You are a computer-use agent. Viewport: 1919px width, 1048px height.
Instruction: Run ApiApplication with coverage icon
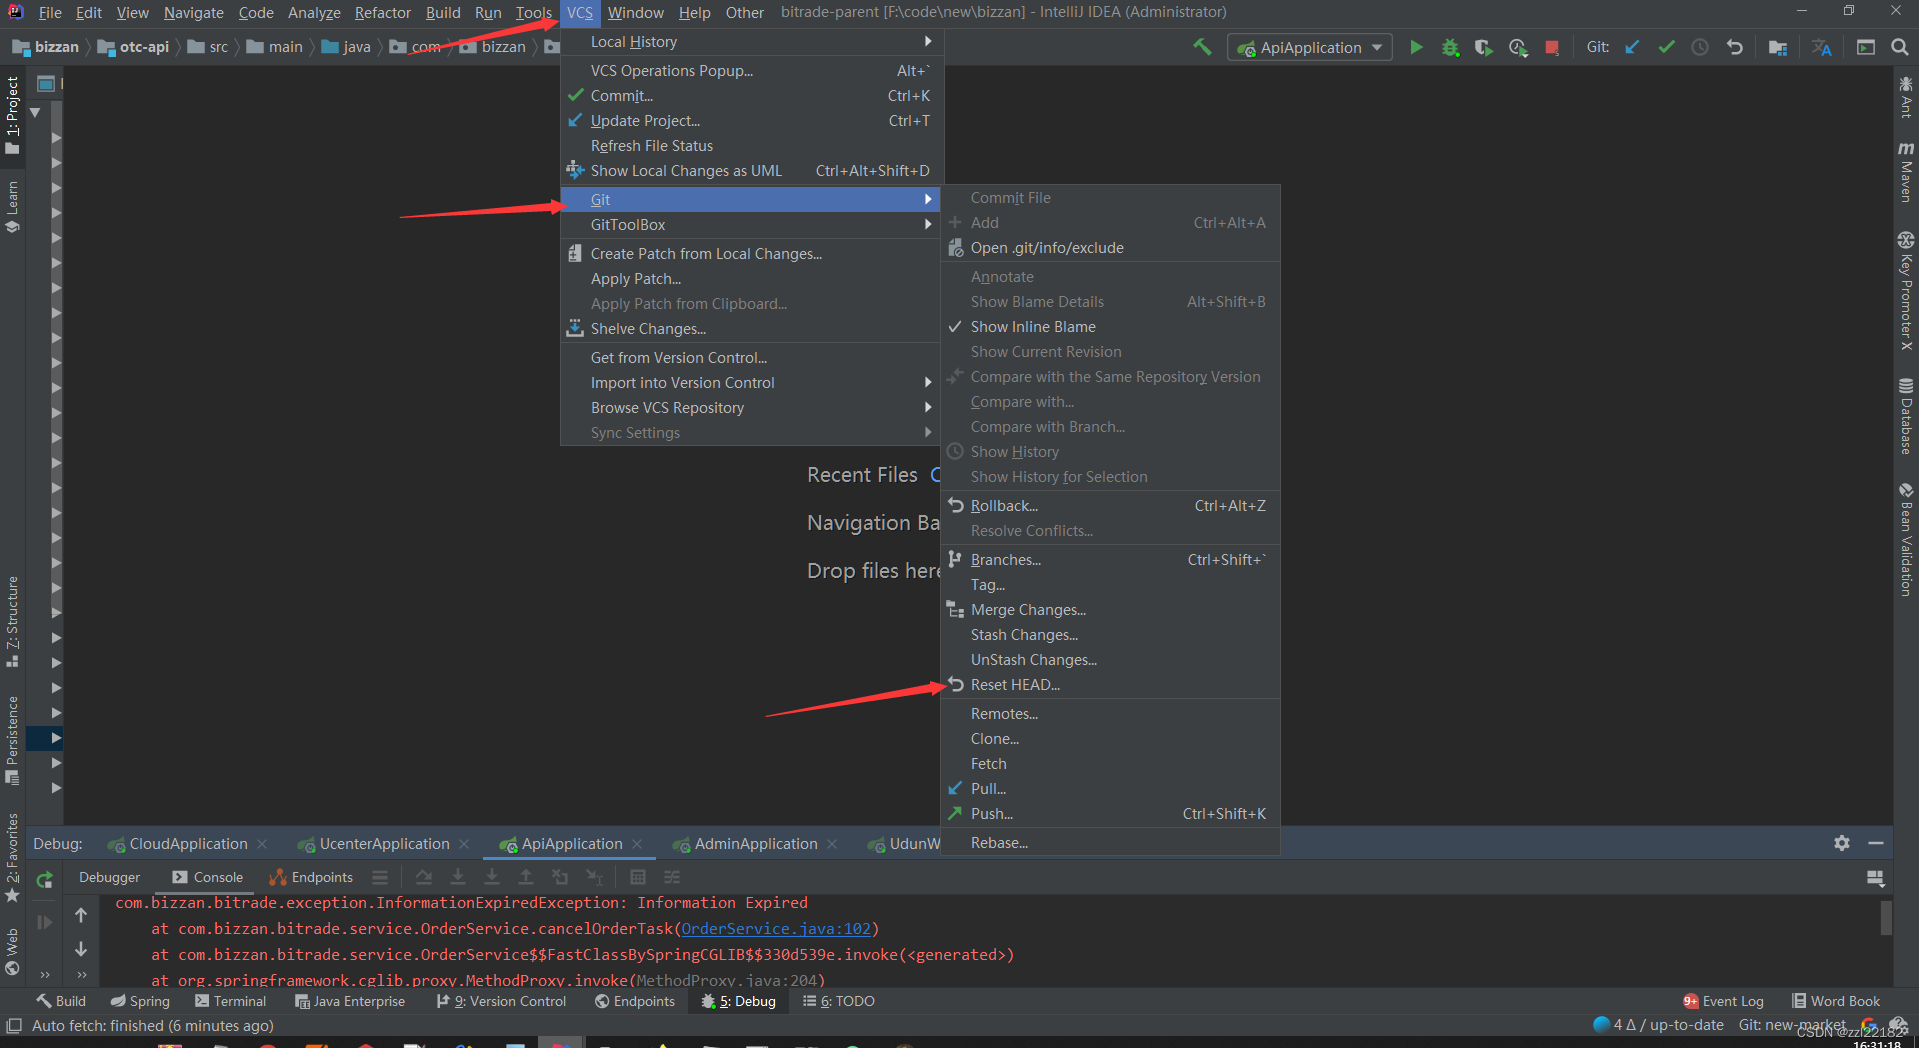[1484, 47]
